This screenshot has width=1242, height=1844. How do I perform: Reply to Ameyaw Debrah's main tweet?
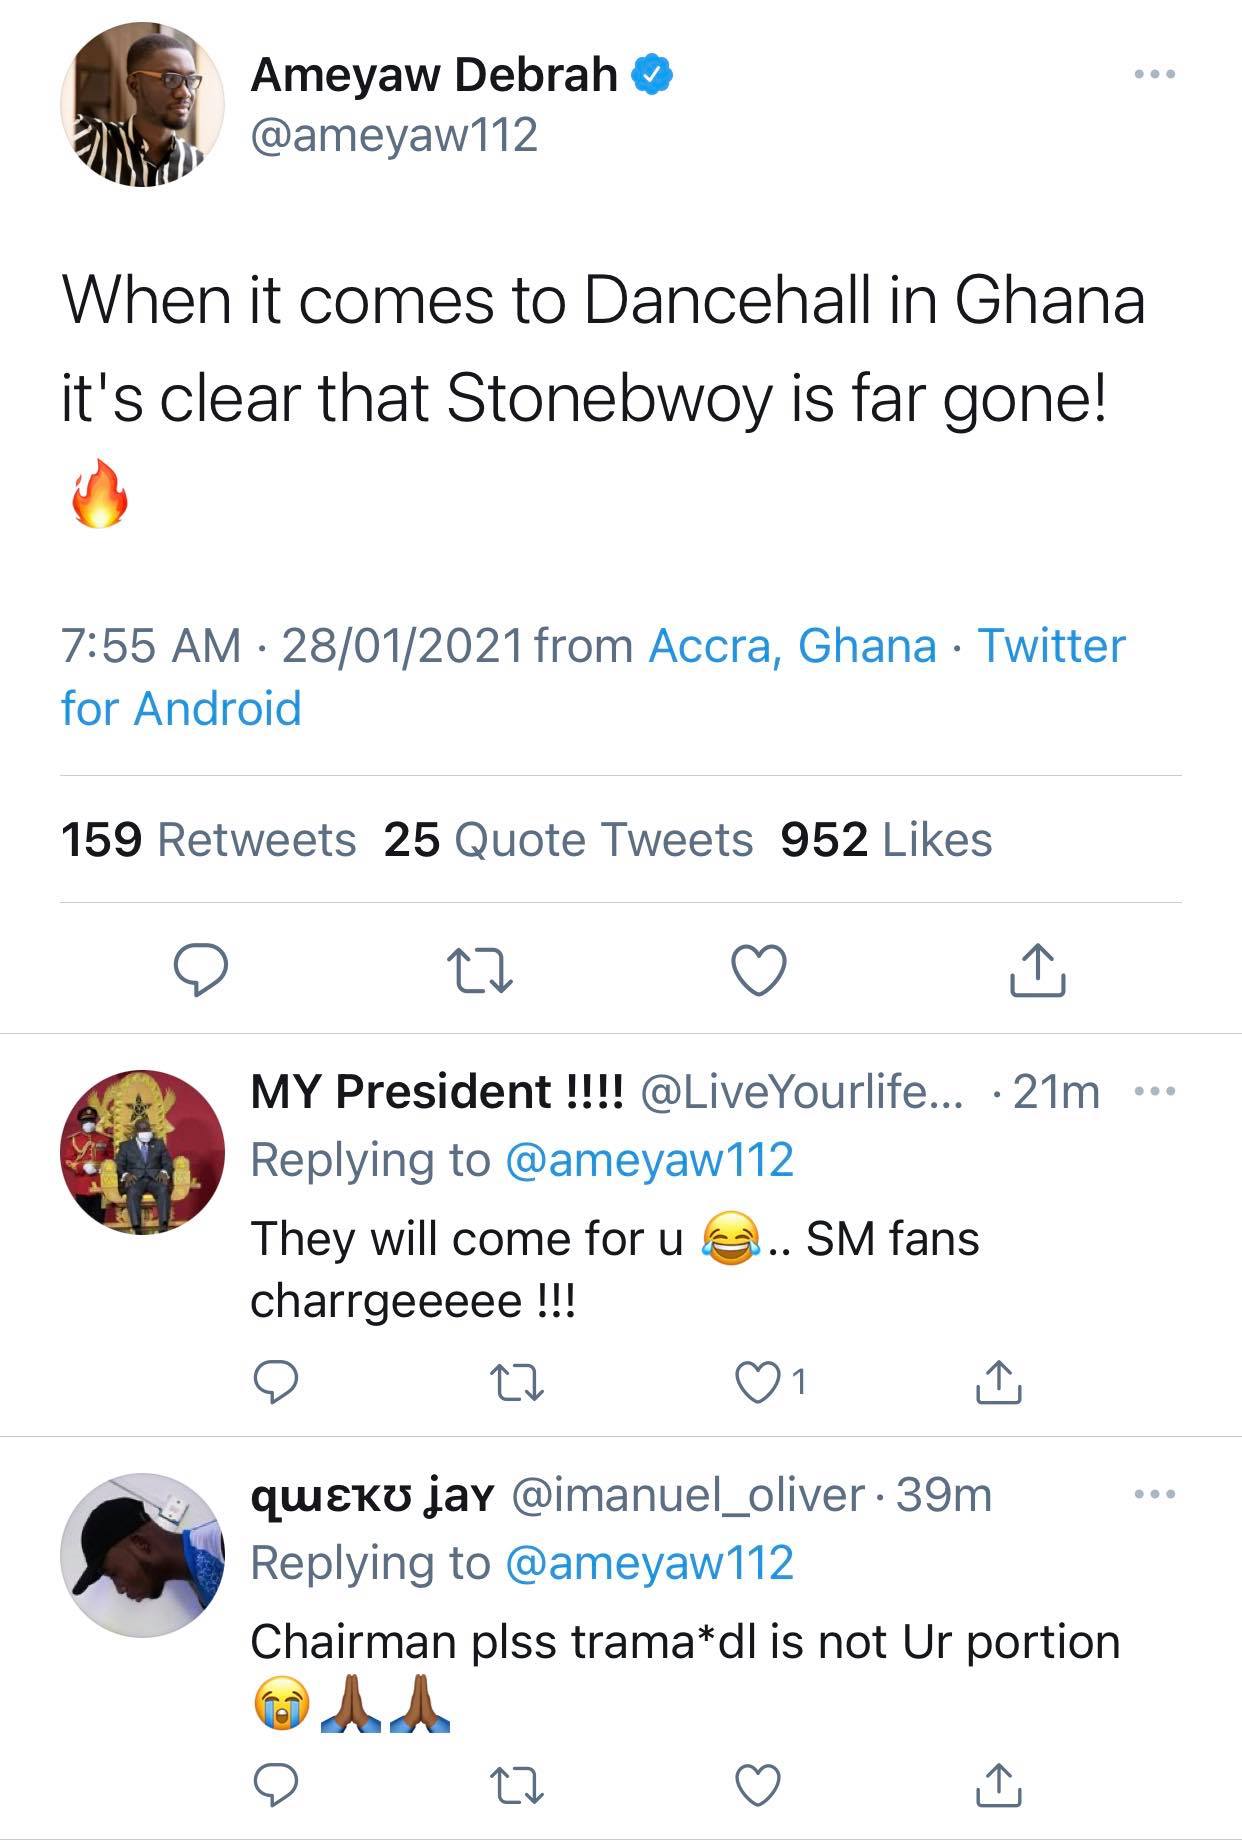coord(201,970)
